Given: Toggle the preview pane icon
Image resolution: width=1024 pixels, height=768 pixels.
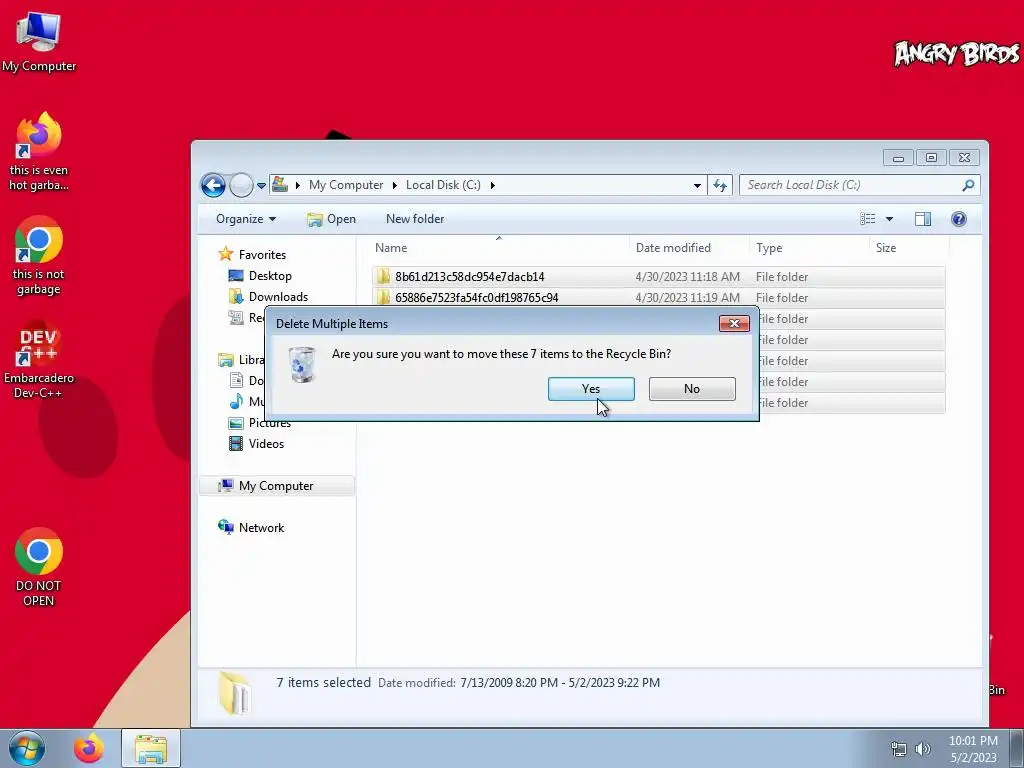Looking at the screenshot, I should pyautogui.click(x=923, y=219).
